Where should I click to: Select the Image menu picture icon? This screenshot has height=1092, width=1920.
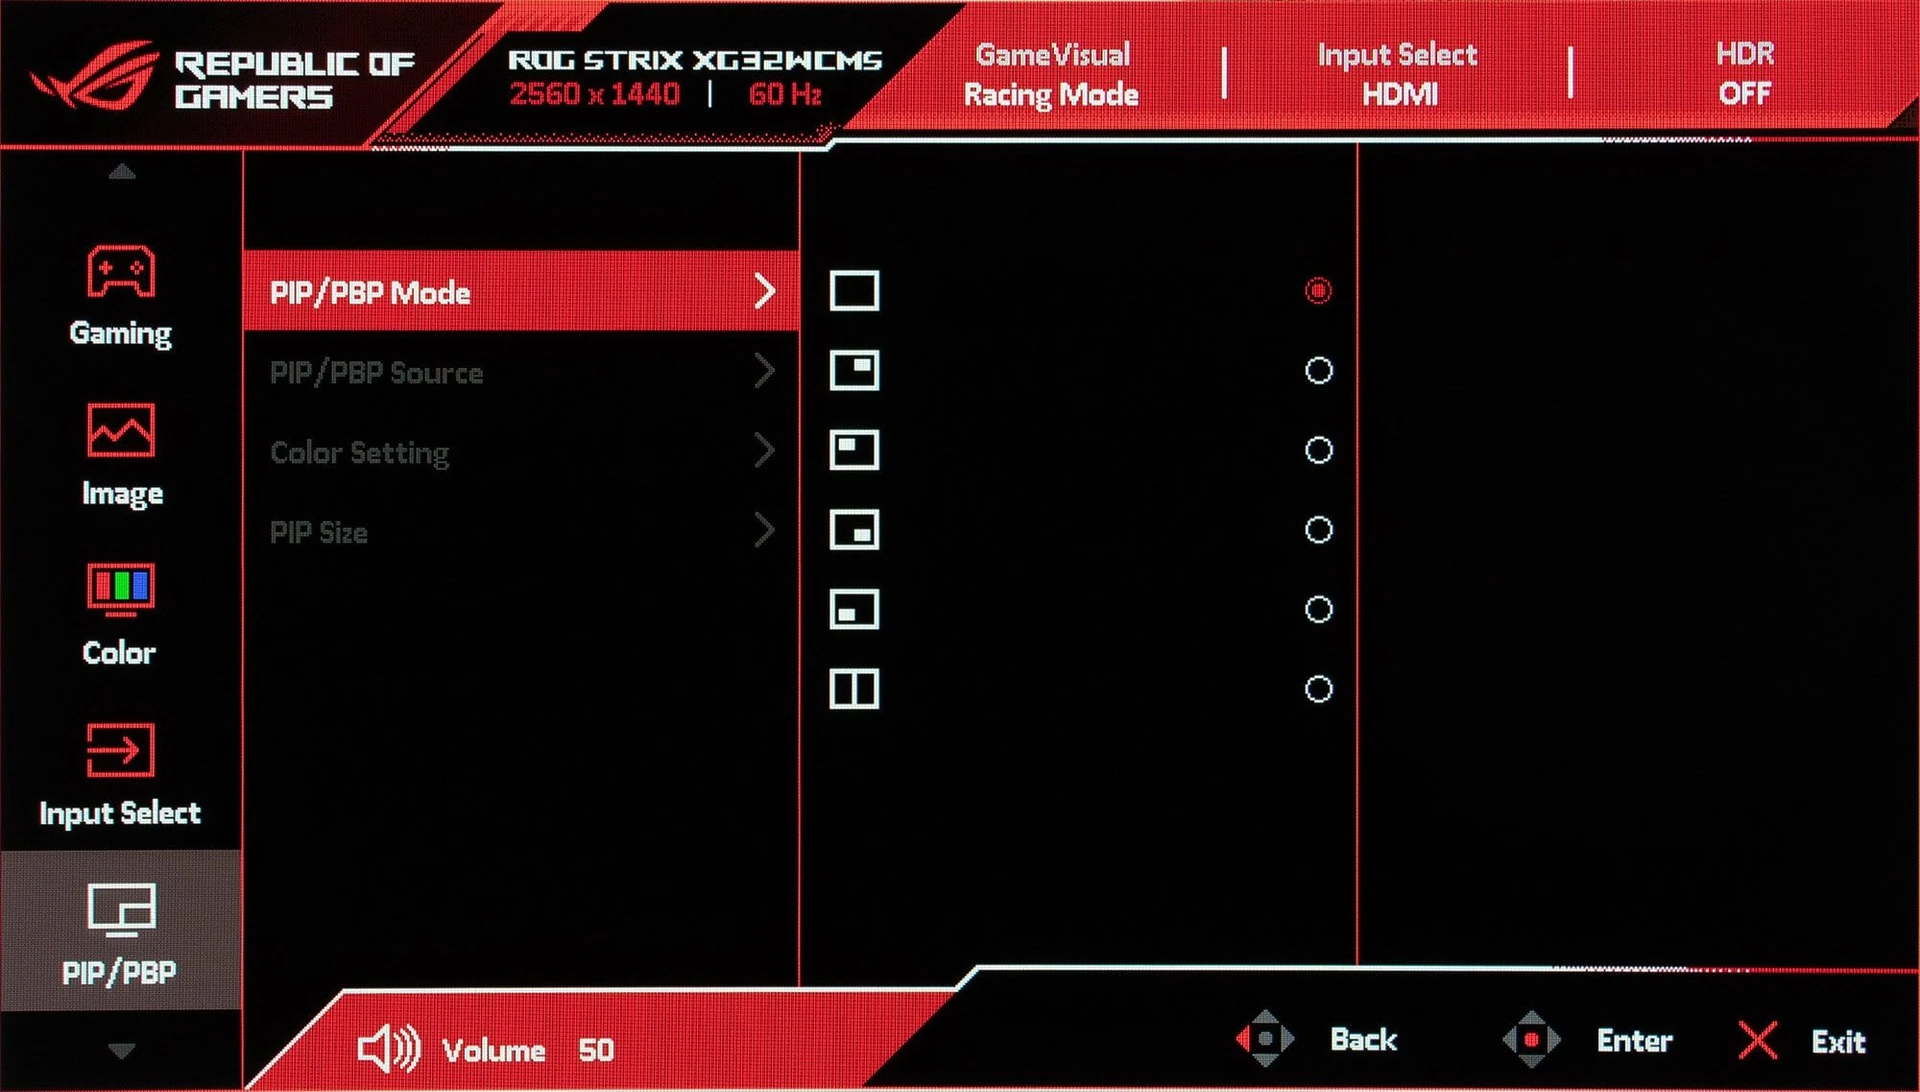[x=121, y=430]
